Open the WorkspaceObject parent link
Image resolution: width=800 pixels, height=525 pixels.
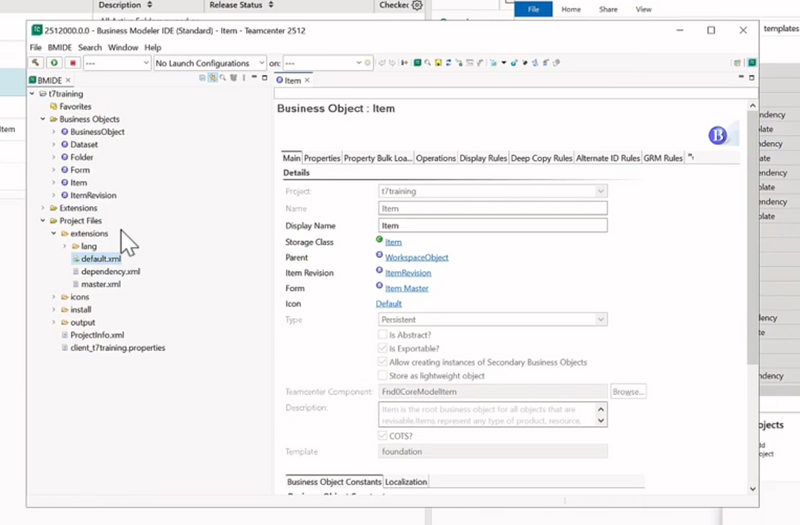tap(417, 257)
